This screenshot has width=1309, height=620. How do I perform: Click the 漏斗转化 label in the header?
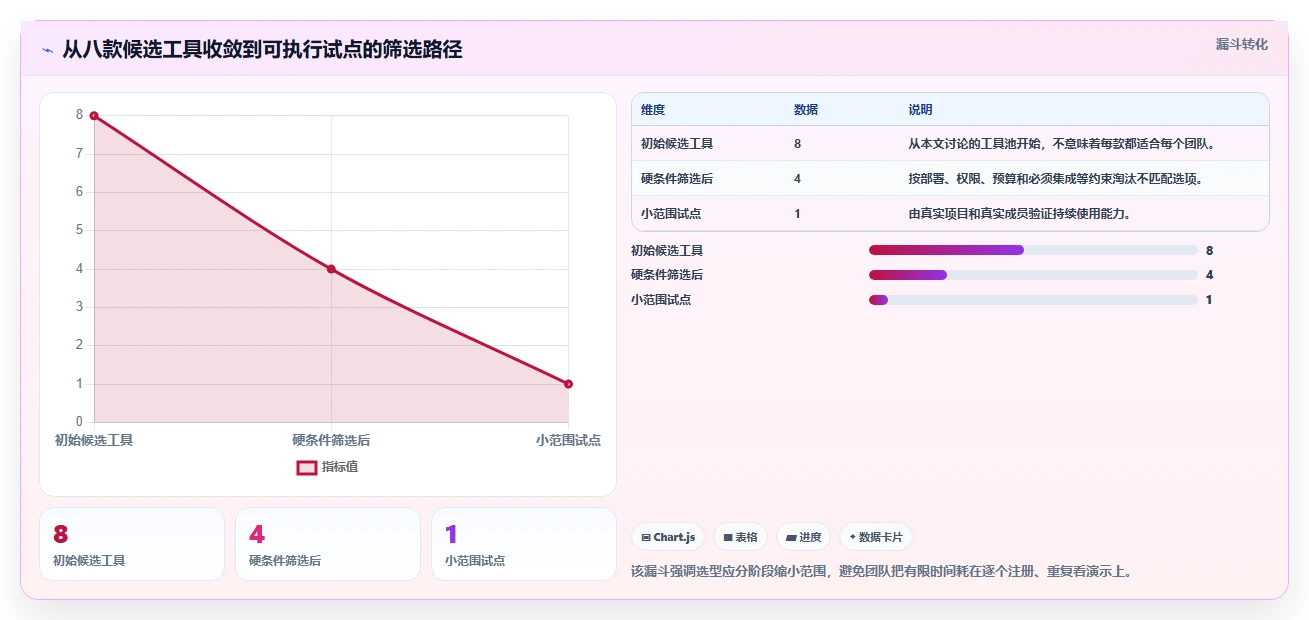pyautogui.click(x=1242, y=44)
